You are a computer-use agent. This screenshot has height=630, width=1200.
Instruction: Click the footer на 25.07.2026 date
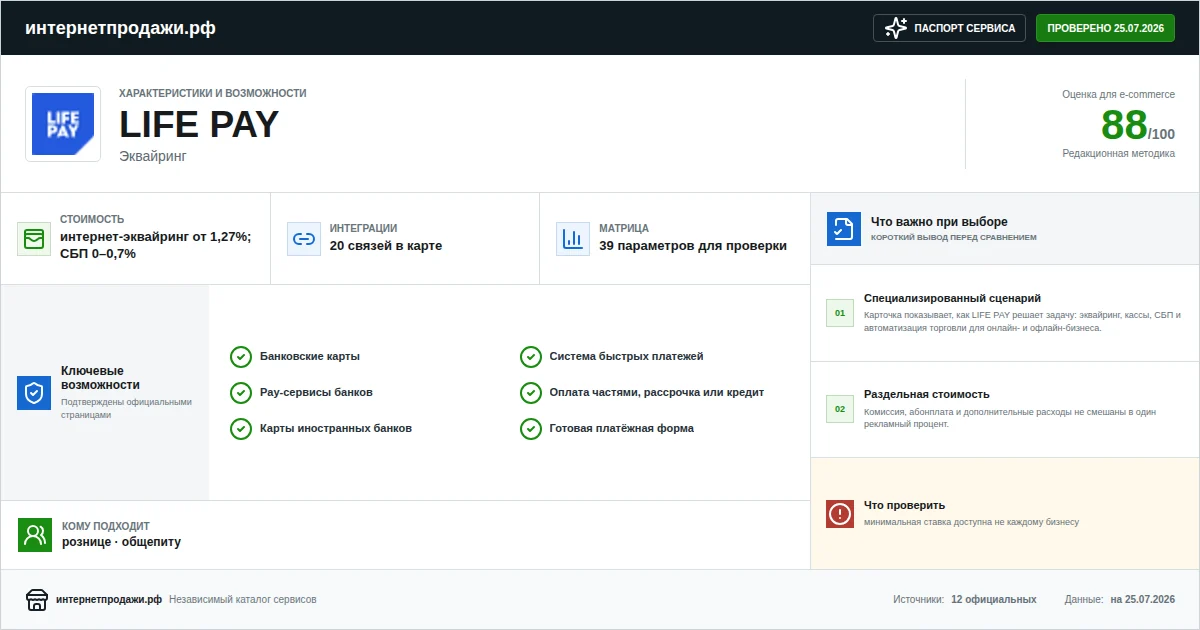coord(1143,600)
